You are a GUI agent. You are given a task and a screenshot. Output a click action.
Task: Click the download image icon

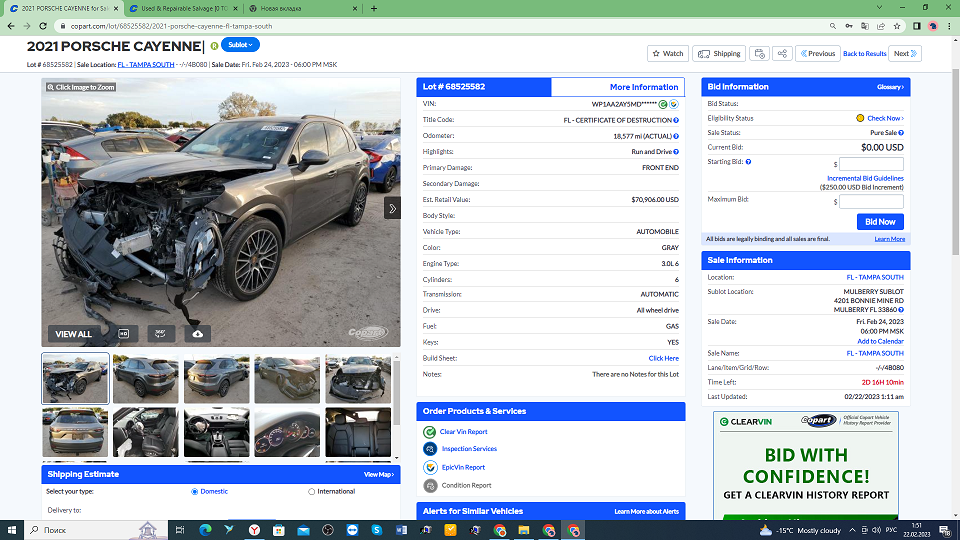pos(197,334)
